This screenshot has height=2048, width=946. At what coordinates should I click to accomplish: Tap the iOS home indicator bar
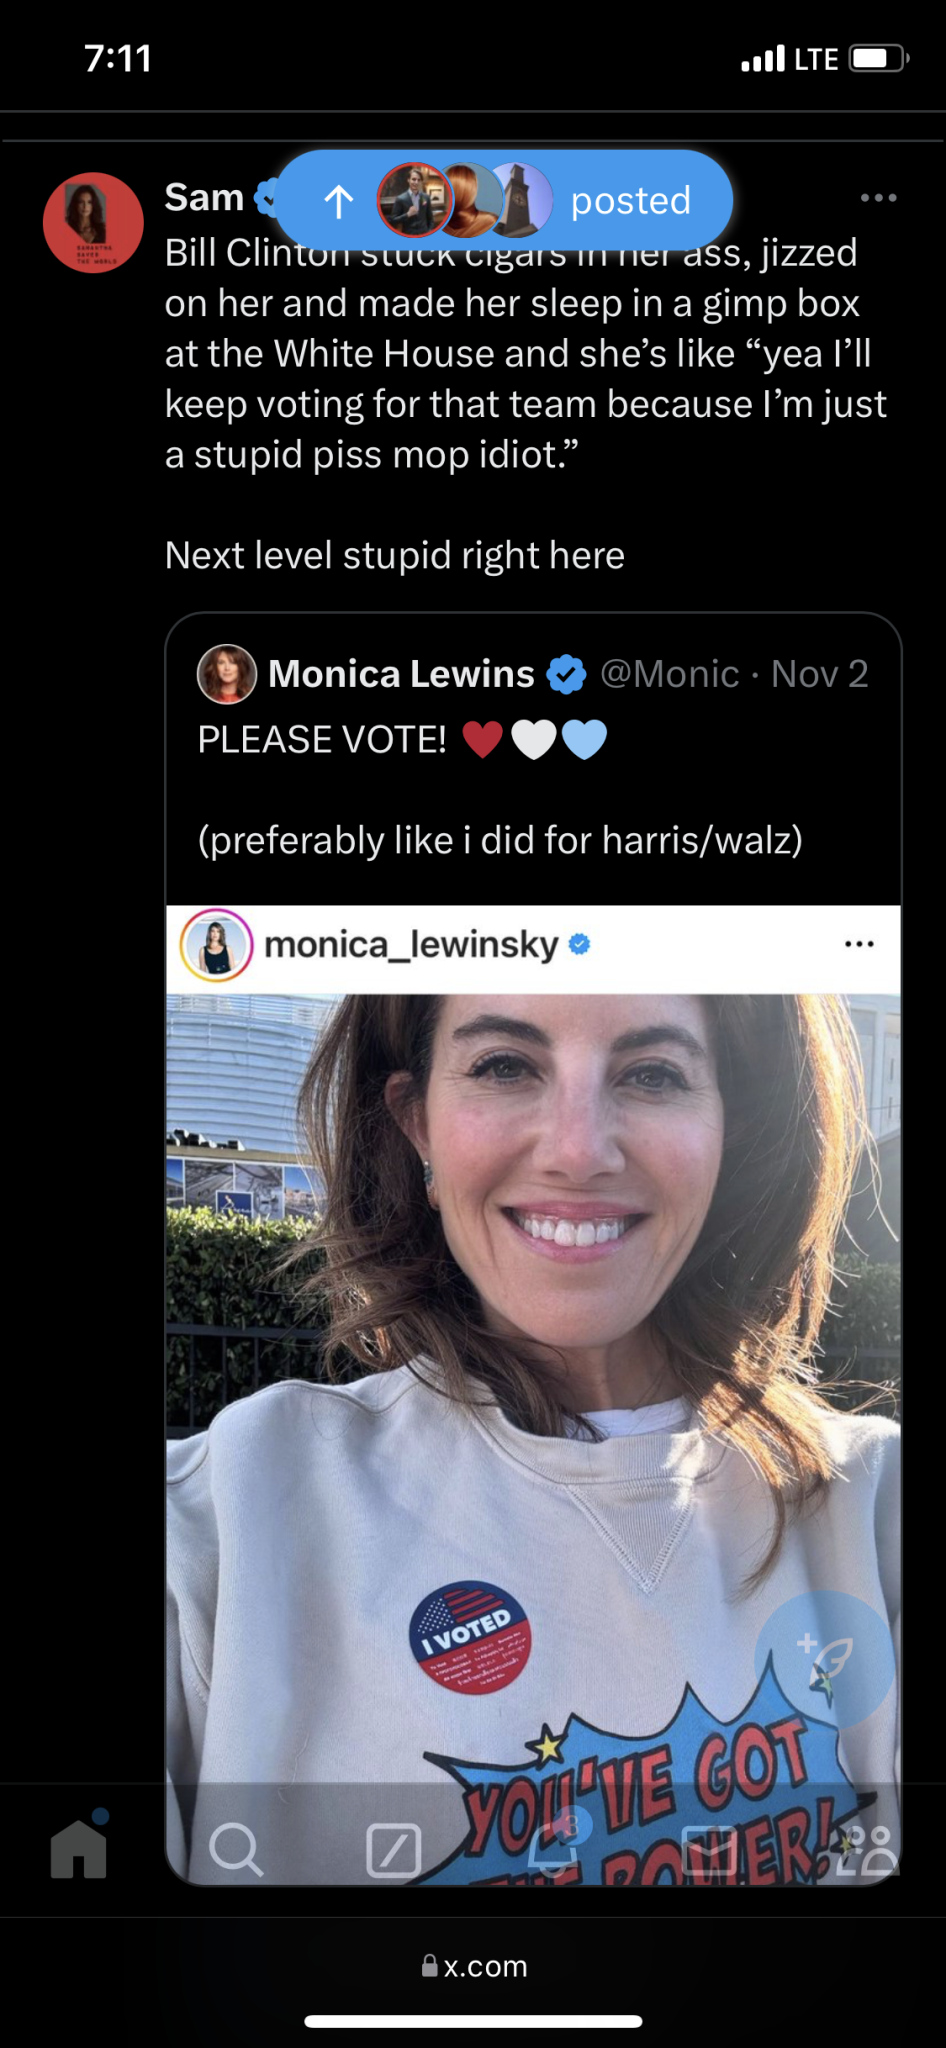click(473, 2021)
